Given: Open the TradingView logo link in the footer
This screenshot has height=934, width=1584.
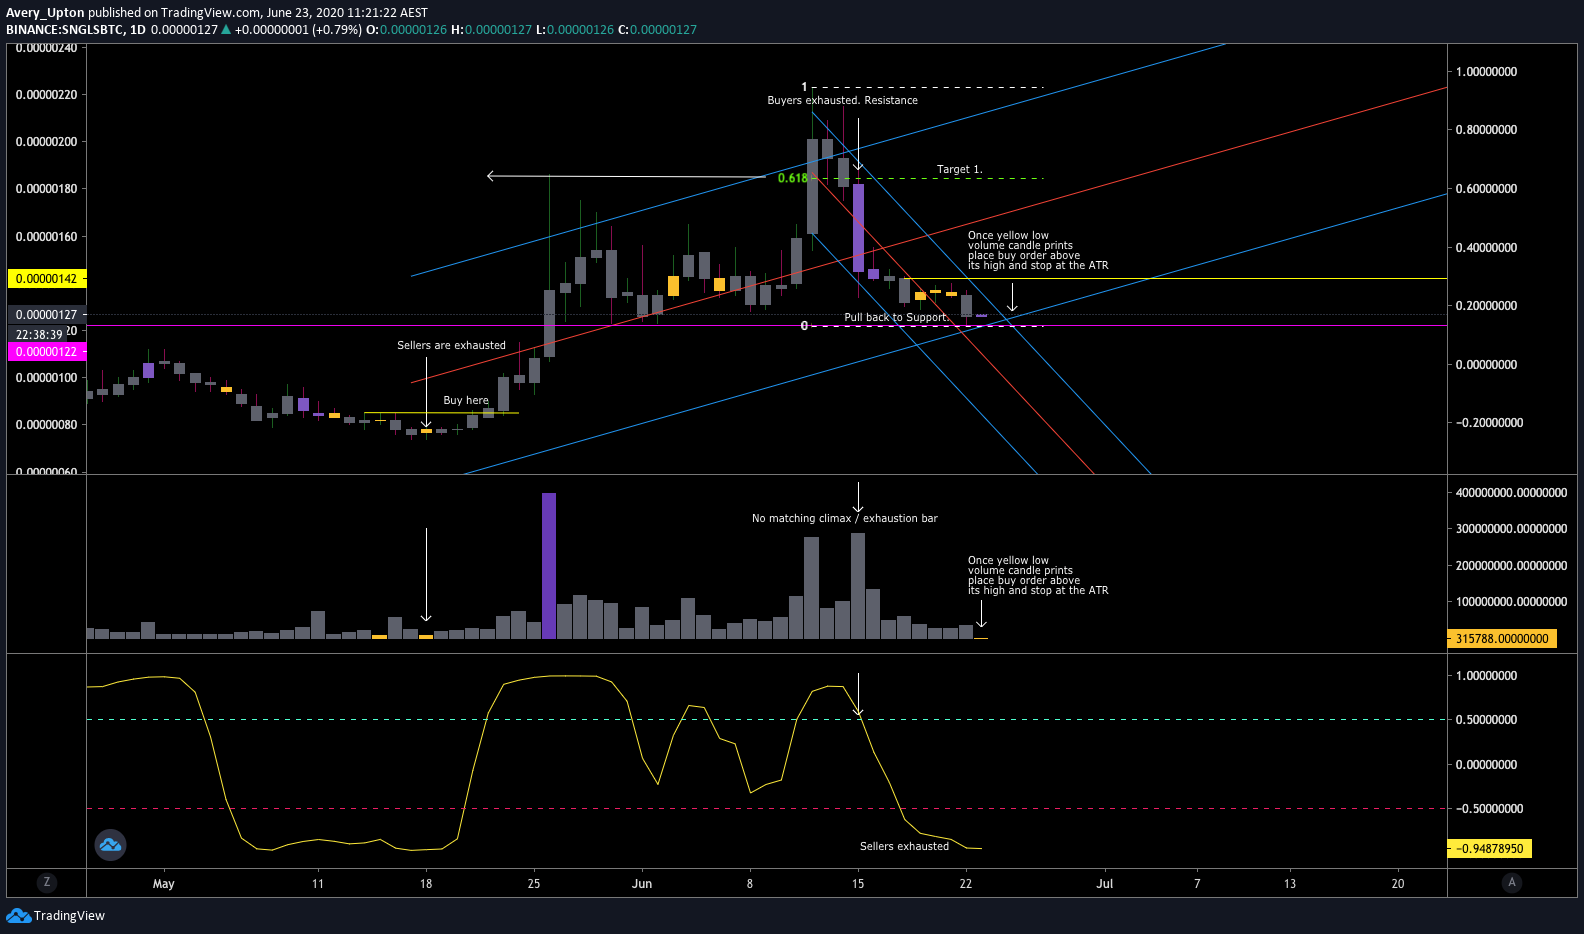Looking at the screenshot, I should [x=56, y=916].
